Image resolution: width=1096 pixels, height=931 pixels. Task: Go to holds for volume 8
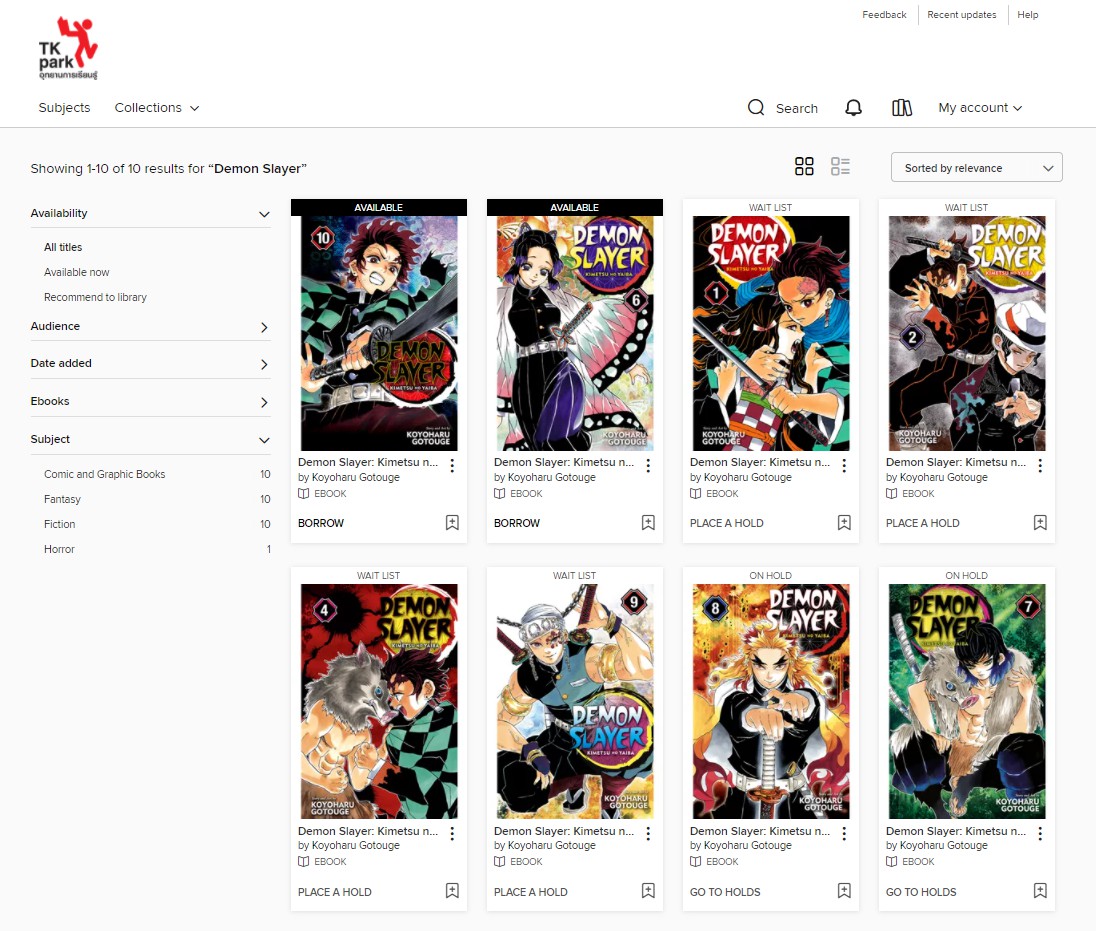coord(726,892)
